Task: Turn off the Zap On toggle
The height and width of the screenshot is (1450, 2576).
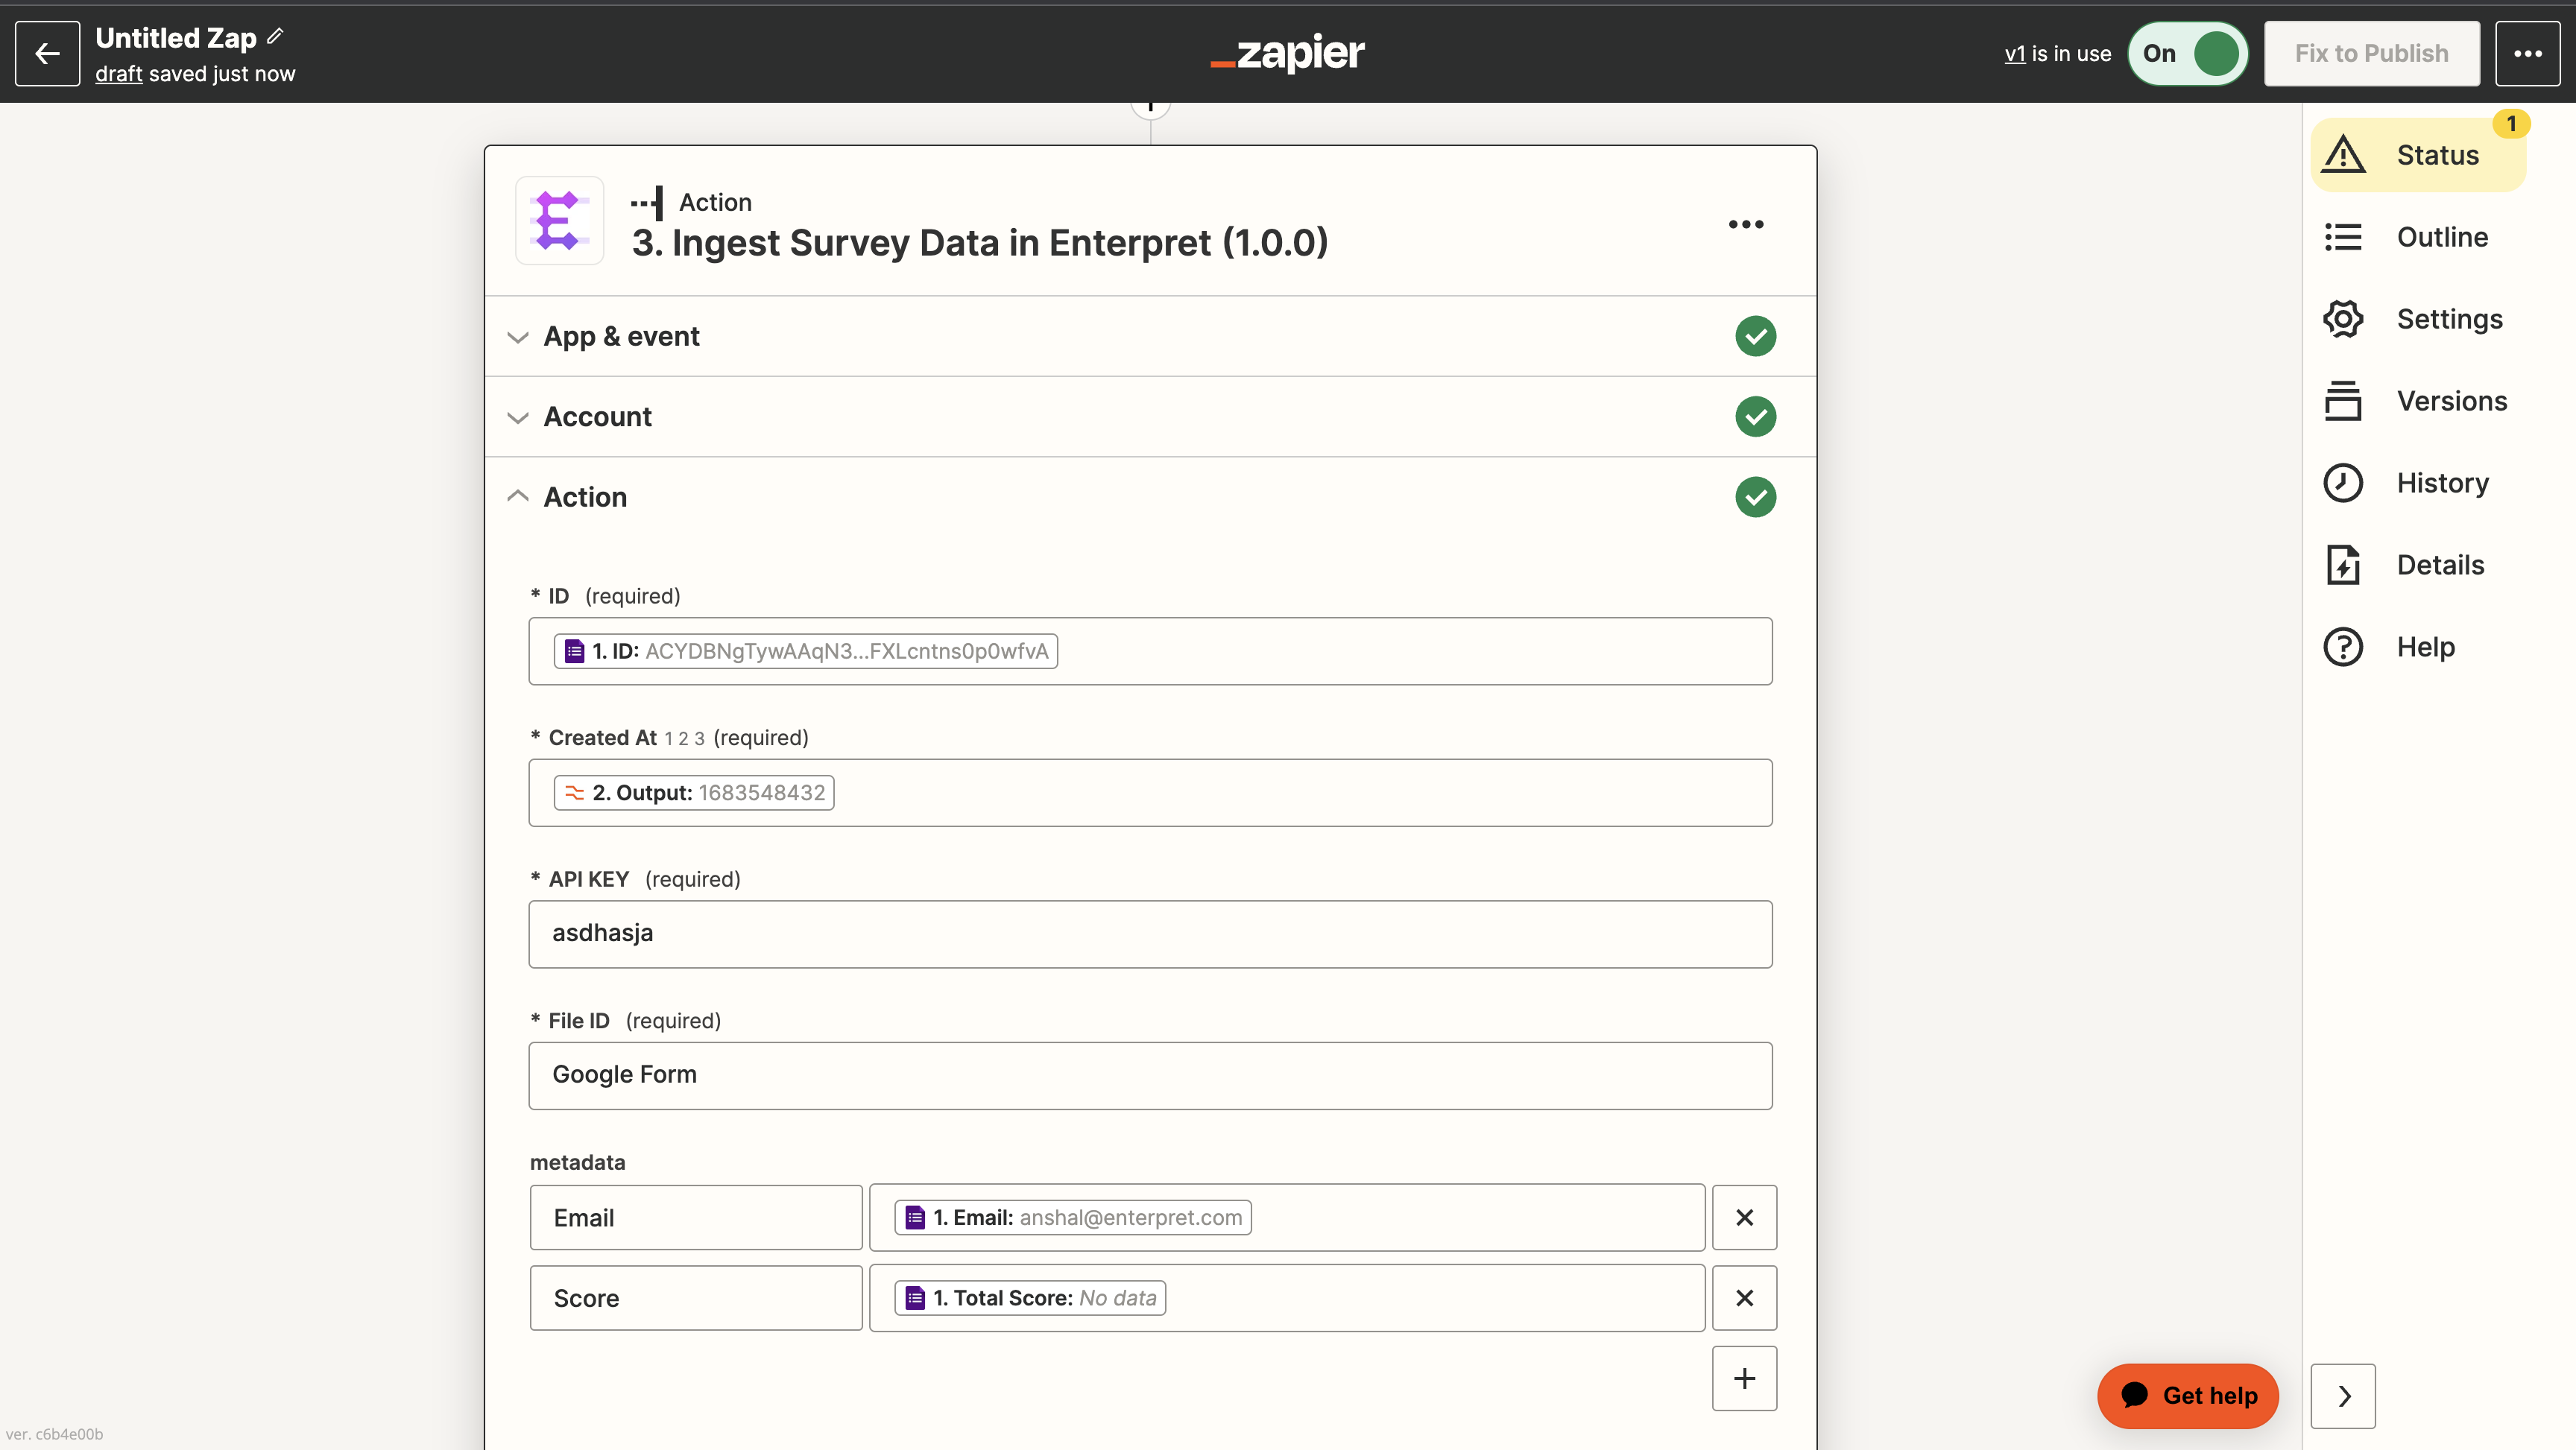Action: tap(2188, 53)
